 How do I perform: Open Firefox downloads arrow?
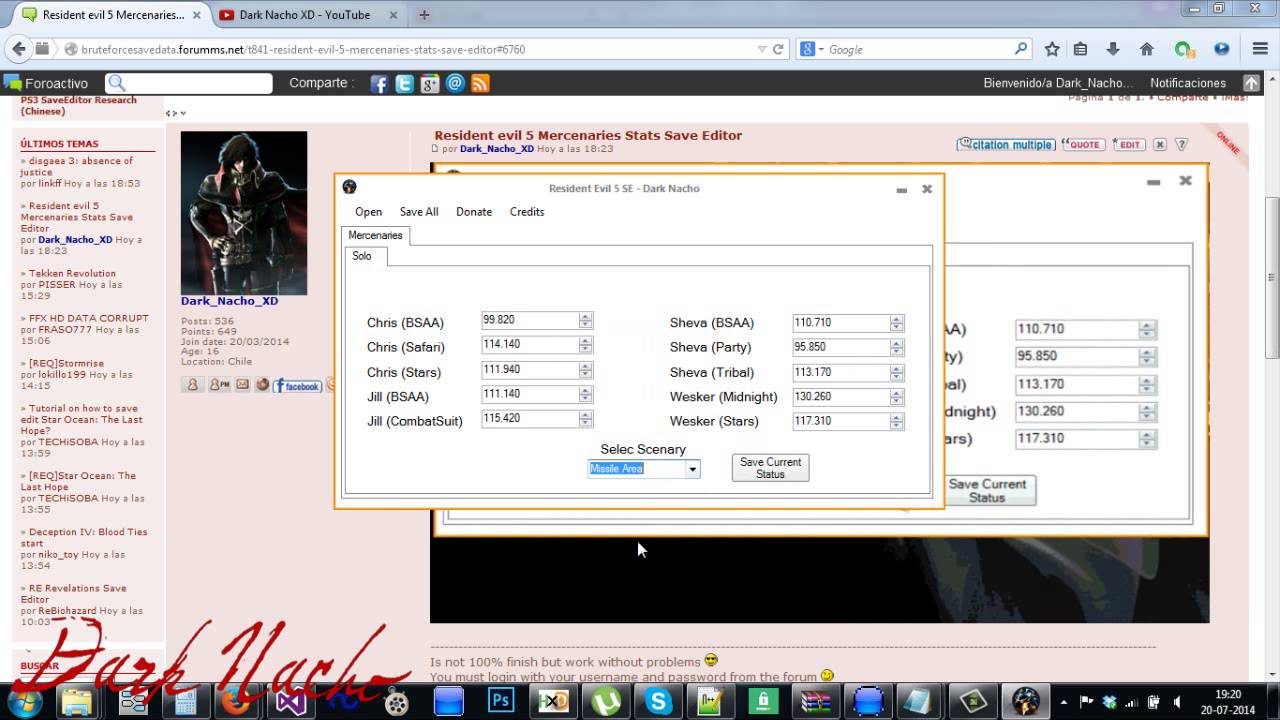(1113, 49)
